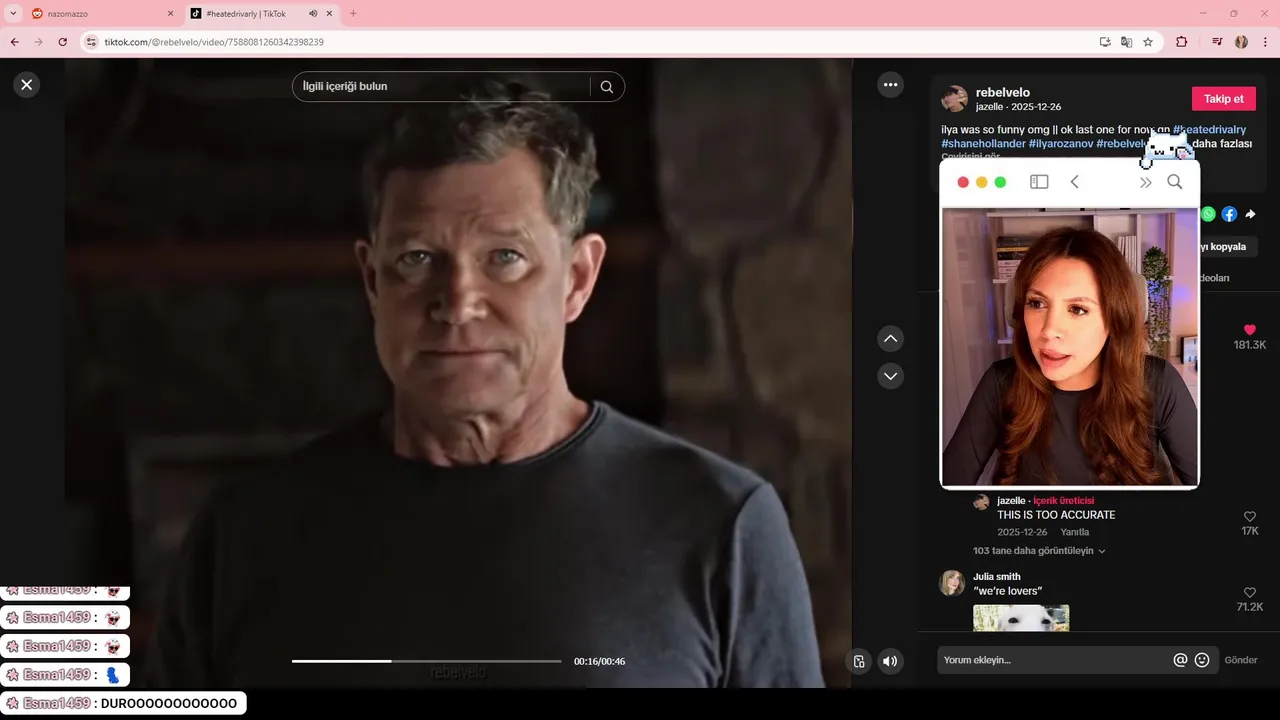Click green dot in overlay window
Viewport: 1280px width, 720px height.
(1000, 182)
